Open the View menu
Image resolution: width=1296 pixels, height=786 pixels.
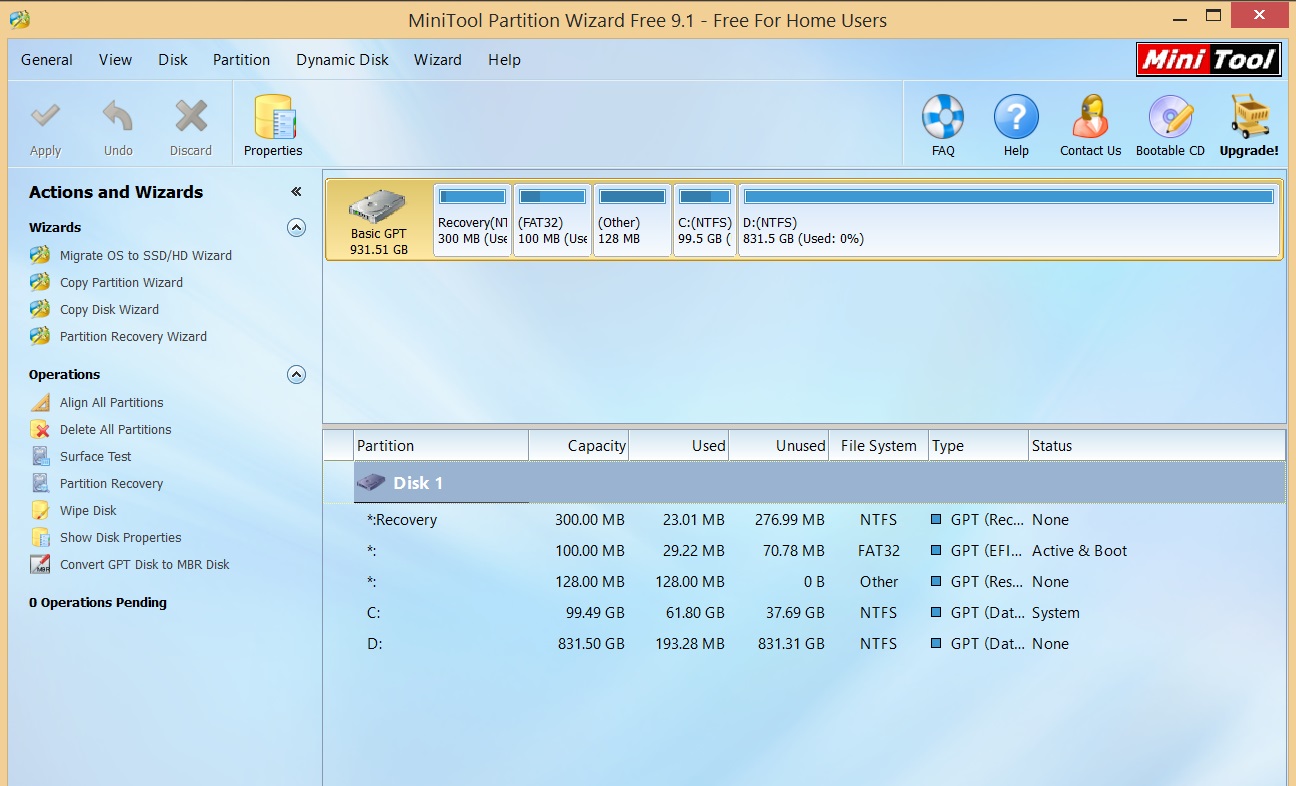(115, 60)
